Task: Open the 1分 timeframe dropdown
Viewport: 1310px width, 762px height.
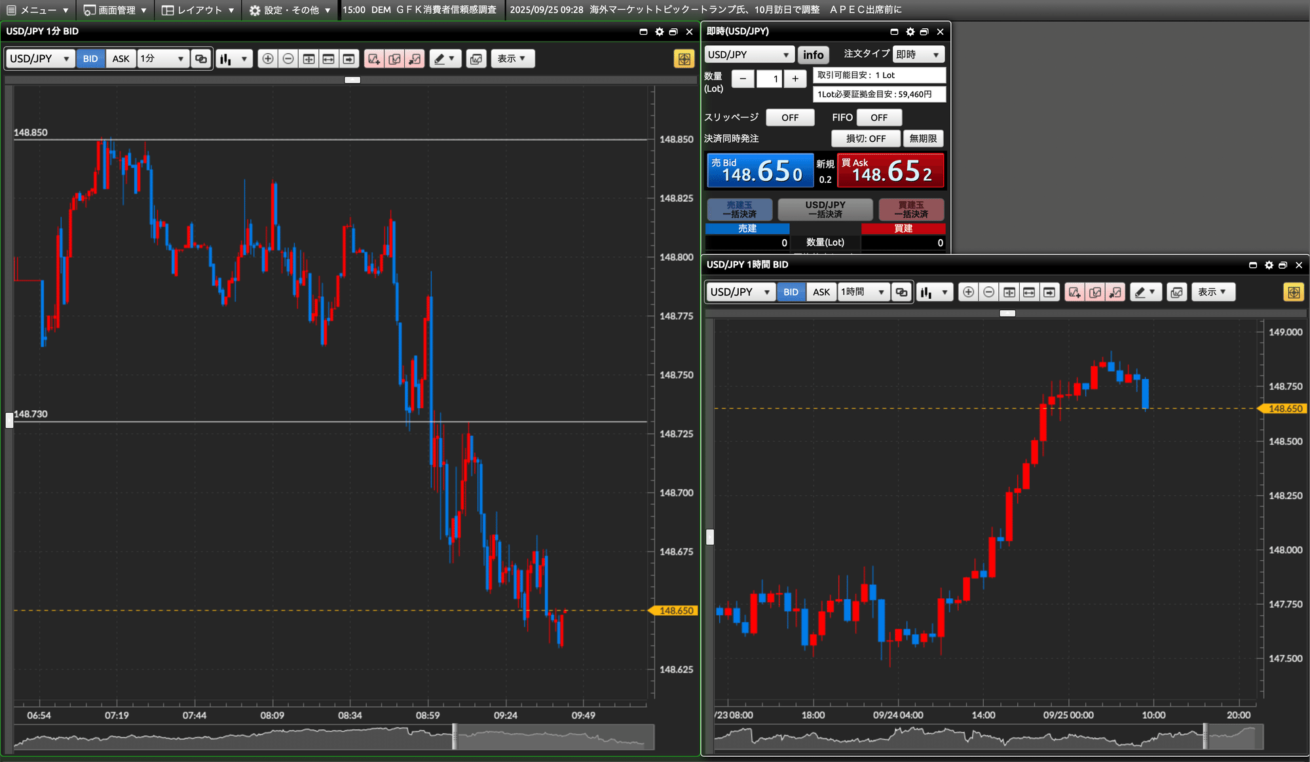Action: [163, 59]
